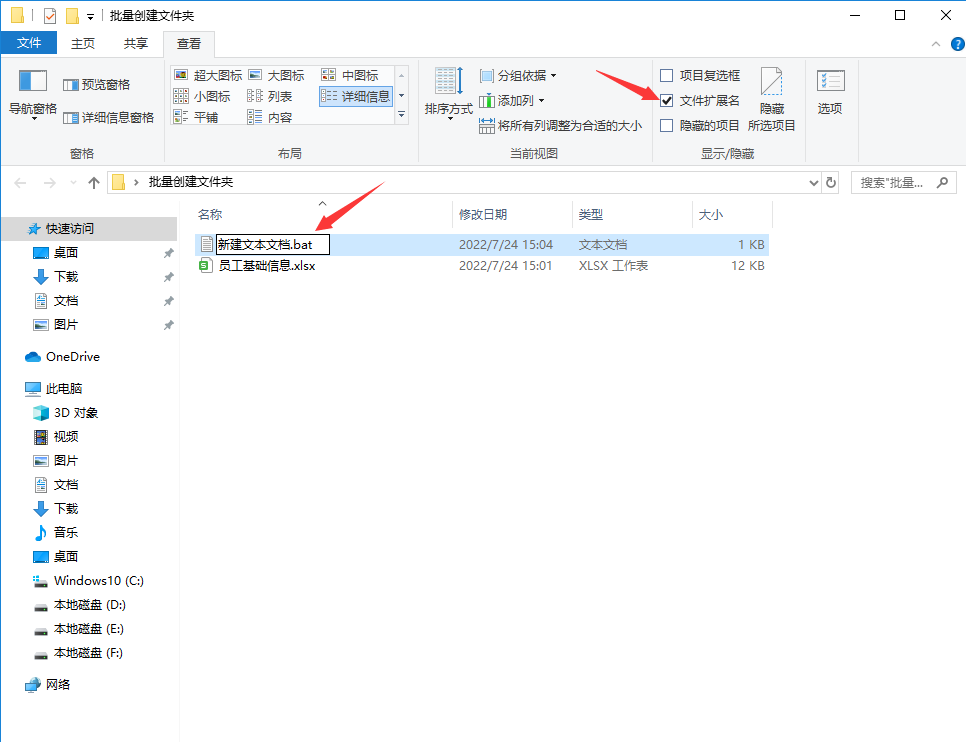Open Explorer help
The width and height of the screenshot is (966, 742).
(957, 44)
